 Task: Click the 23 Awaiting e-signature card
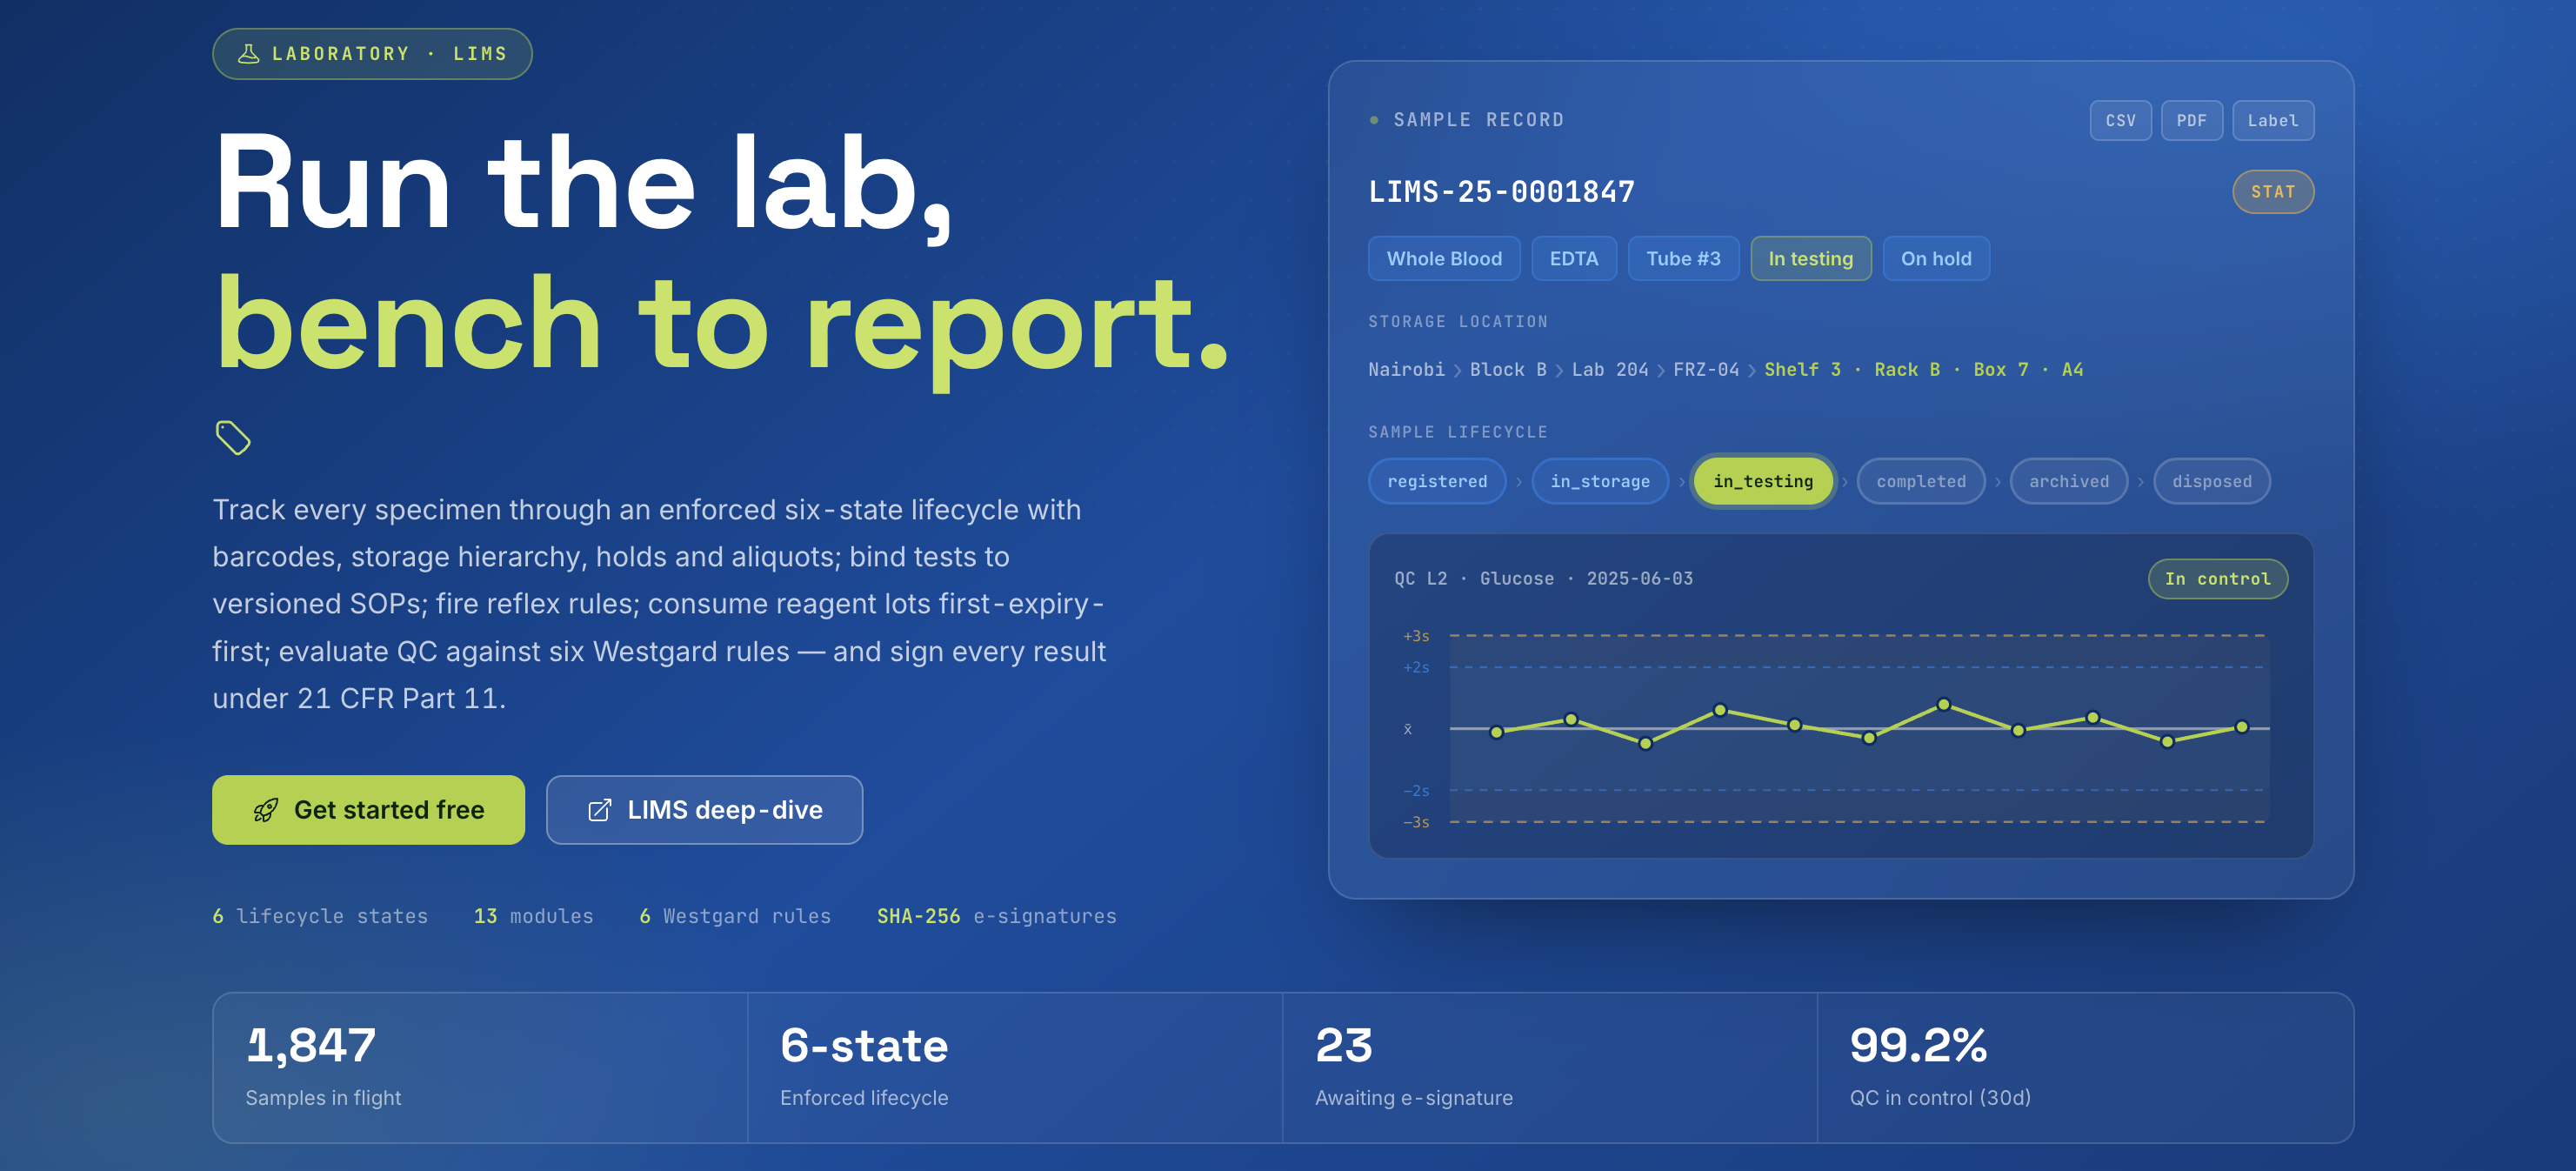click(x=1549, y=1067)
